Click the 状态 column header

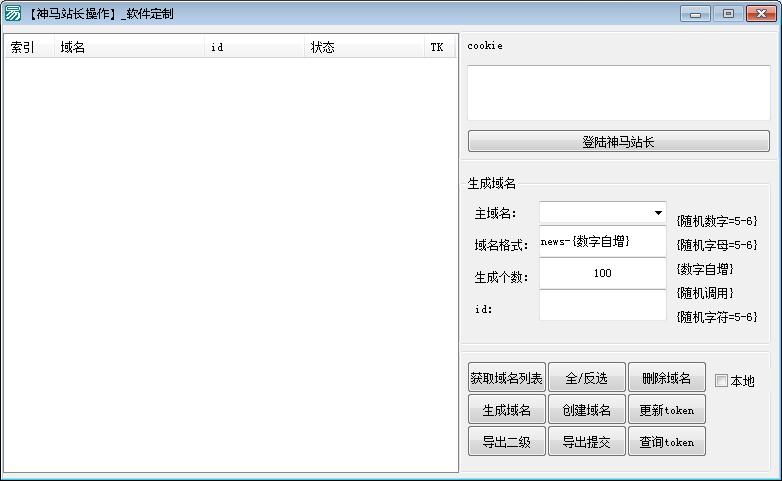[364, 47]
